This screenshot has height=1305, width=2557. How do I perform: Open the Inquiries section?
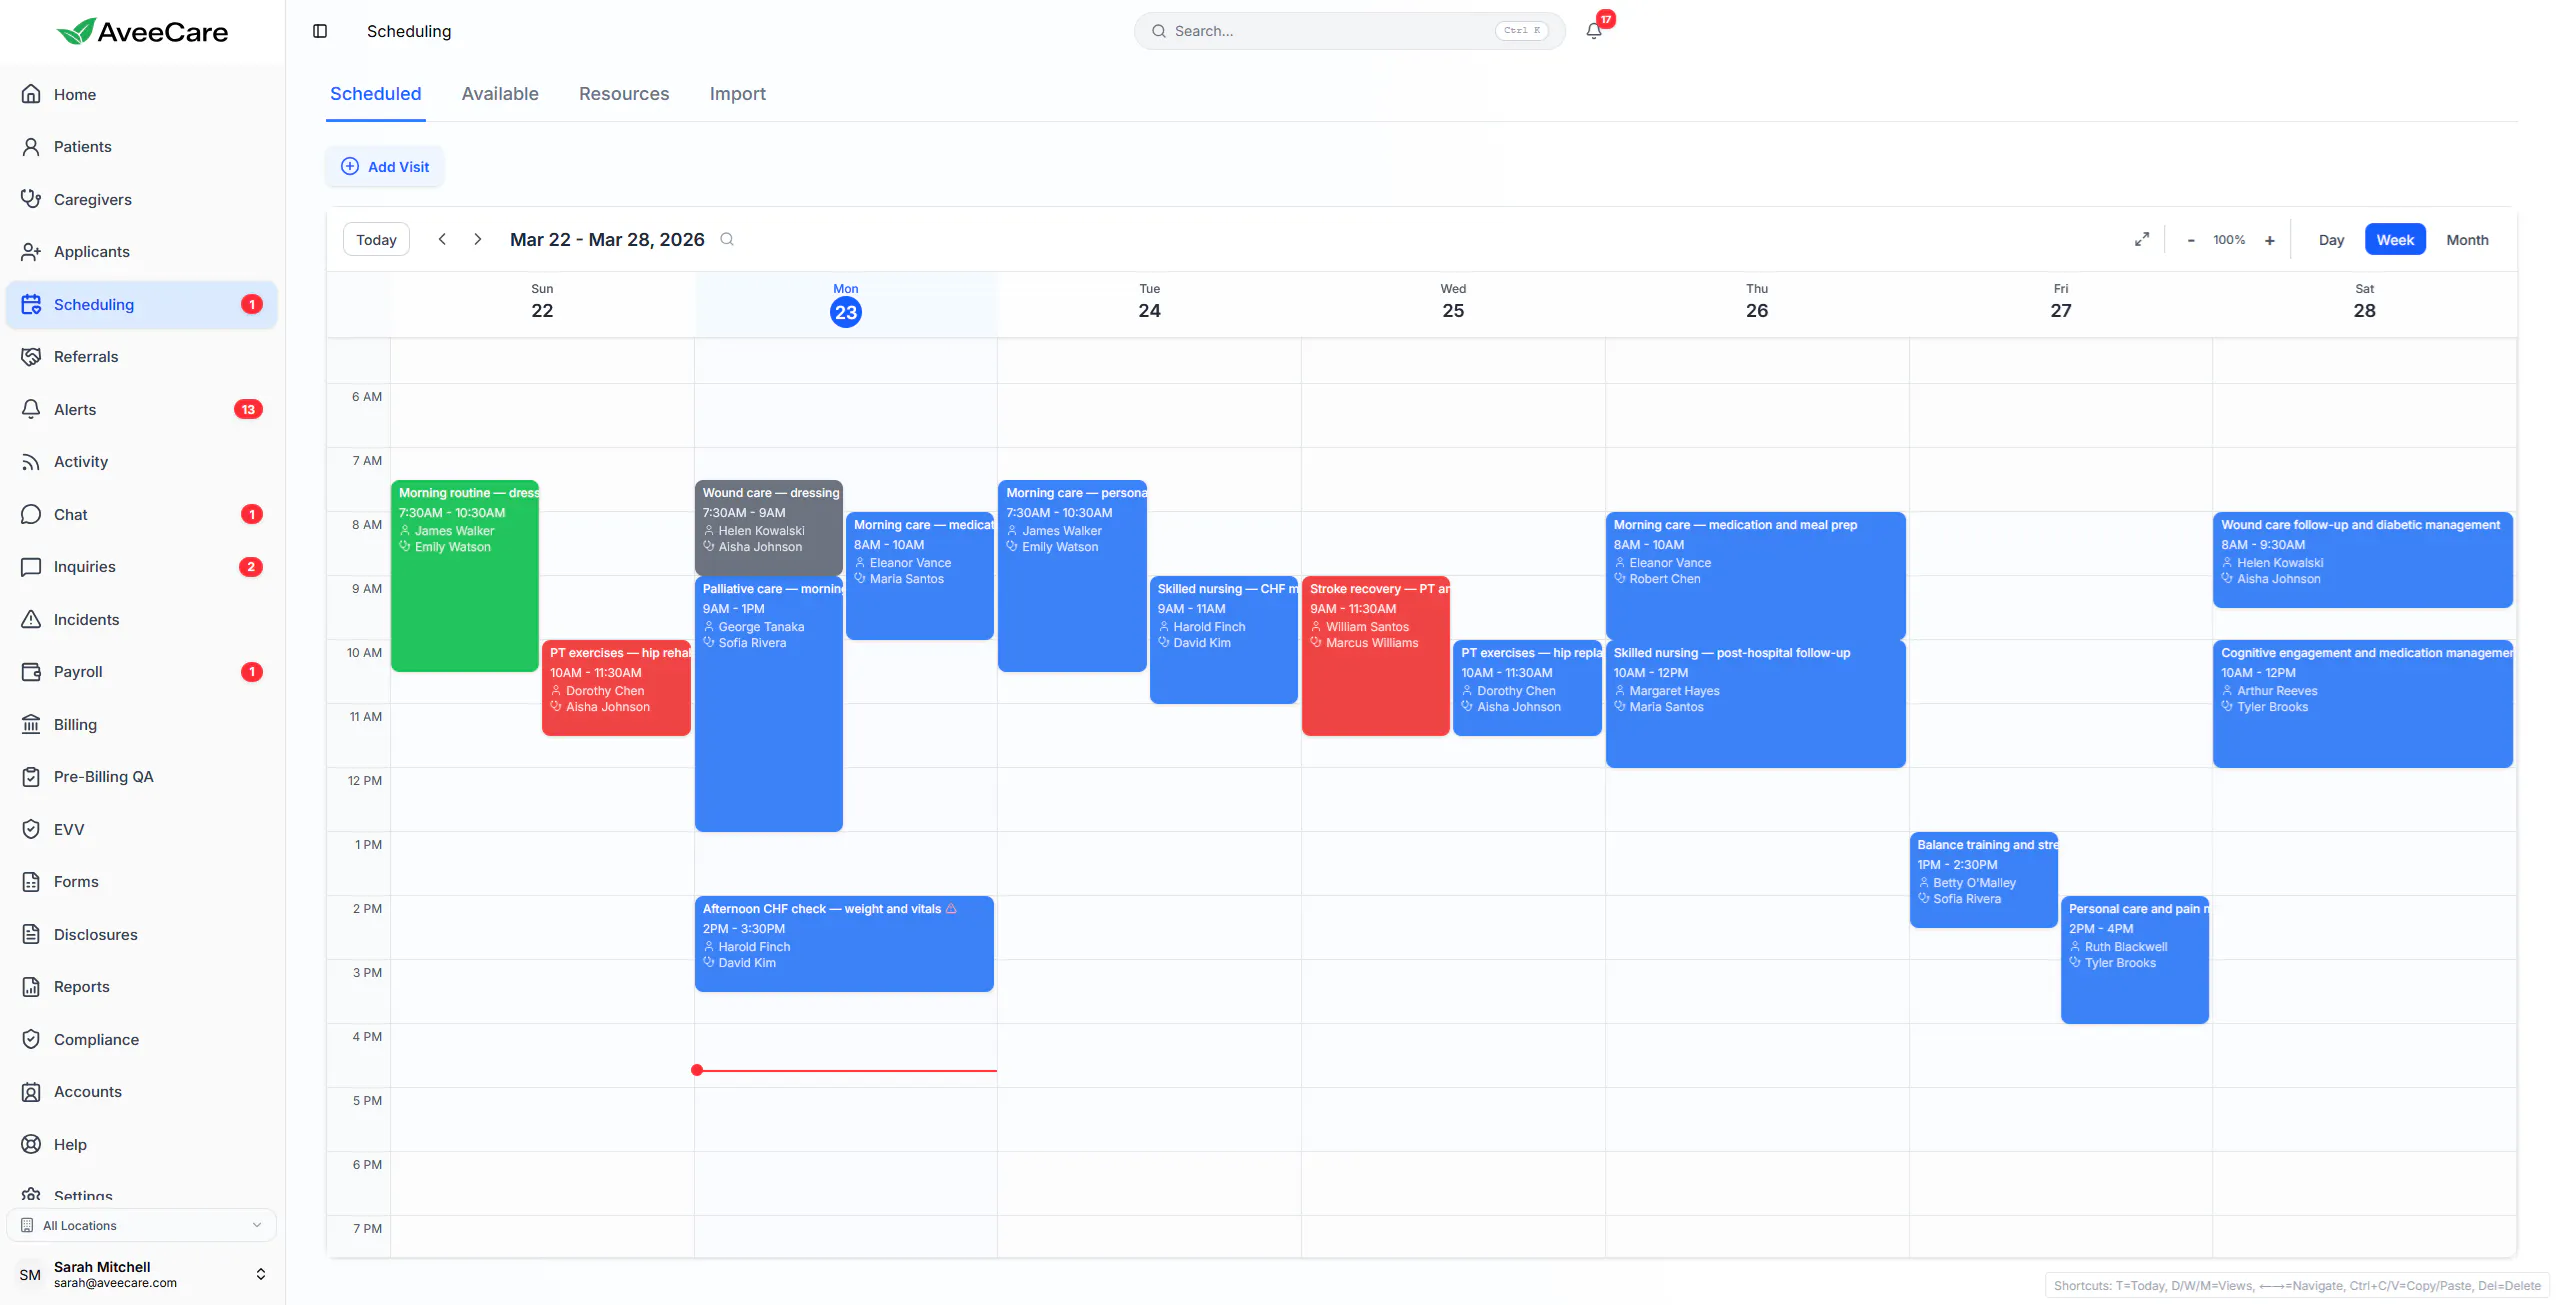(x=141, y=567)
